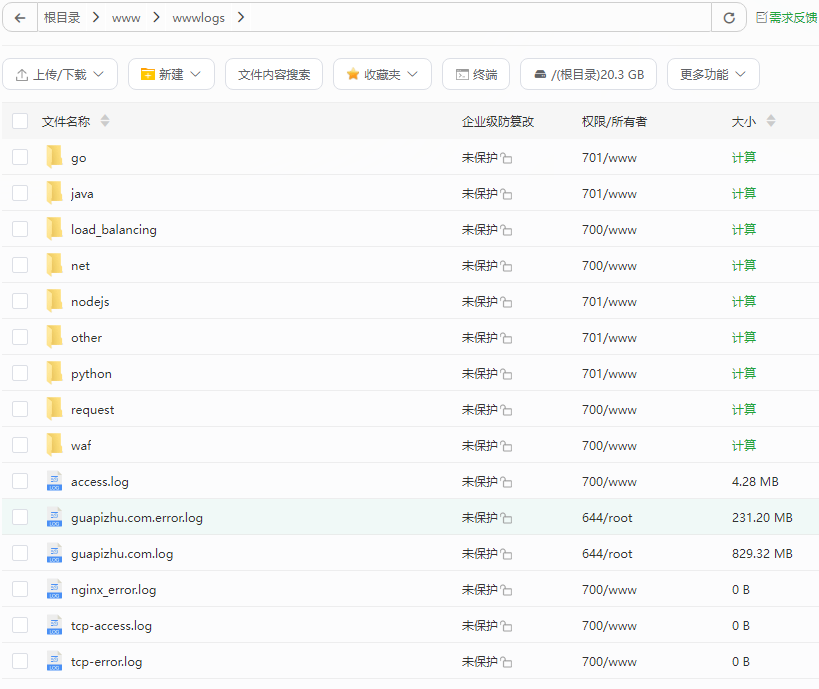The image size is (819, 689).
Task: Open the 新建 dropdown
Action: pos(171,74)
